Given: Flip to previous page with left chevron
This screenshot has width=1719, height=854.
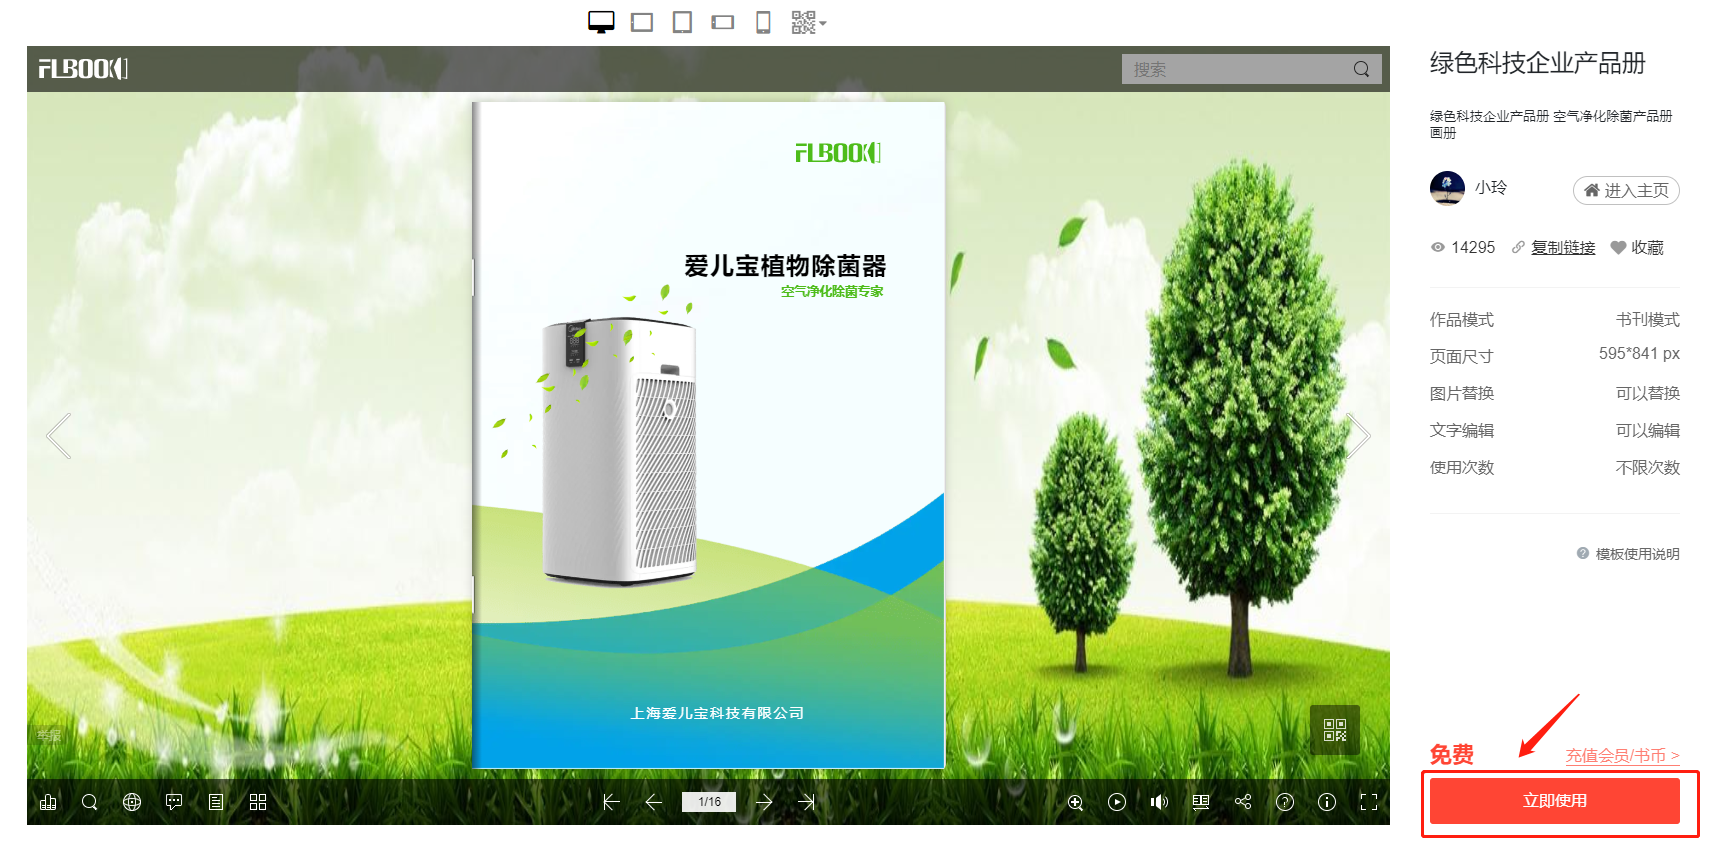Looking at the screenshot, I should click(x=59, y=436).
